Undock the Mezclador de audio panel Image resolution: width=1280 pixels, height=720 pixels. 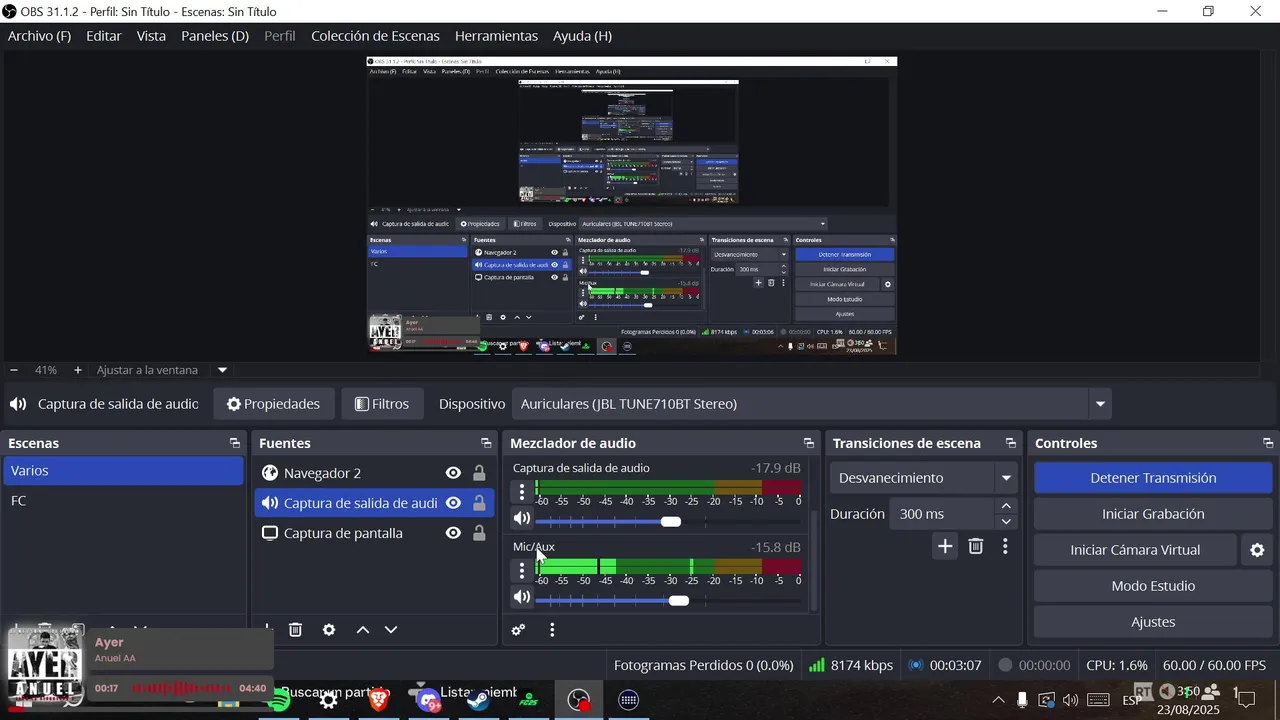tap(809, 443)
